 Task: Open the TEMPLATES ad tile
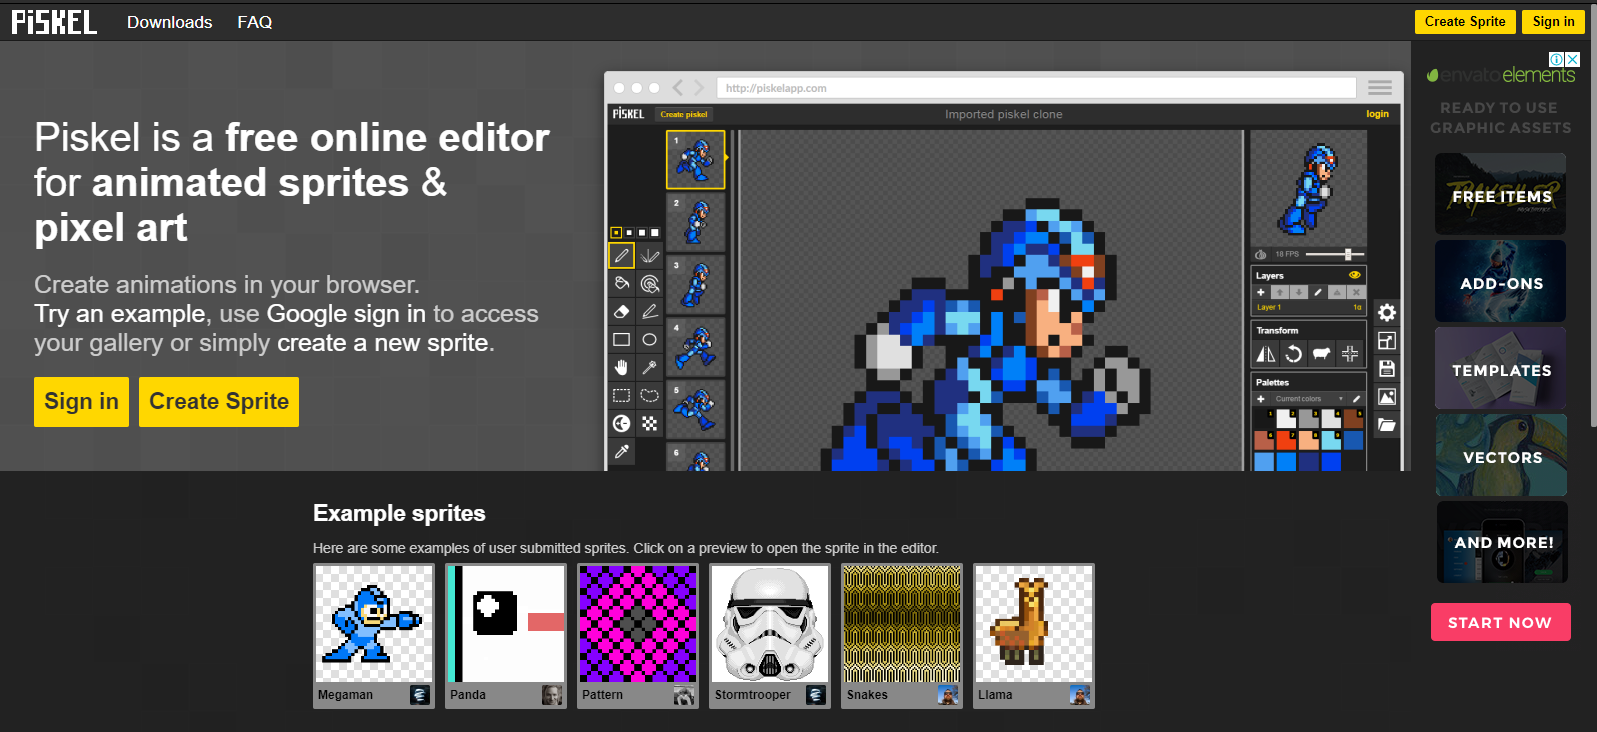(1501, 368)
